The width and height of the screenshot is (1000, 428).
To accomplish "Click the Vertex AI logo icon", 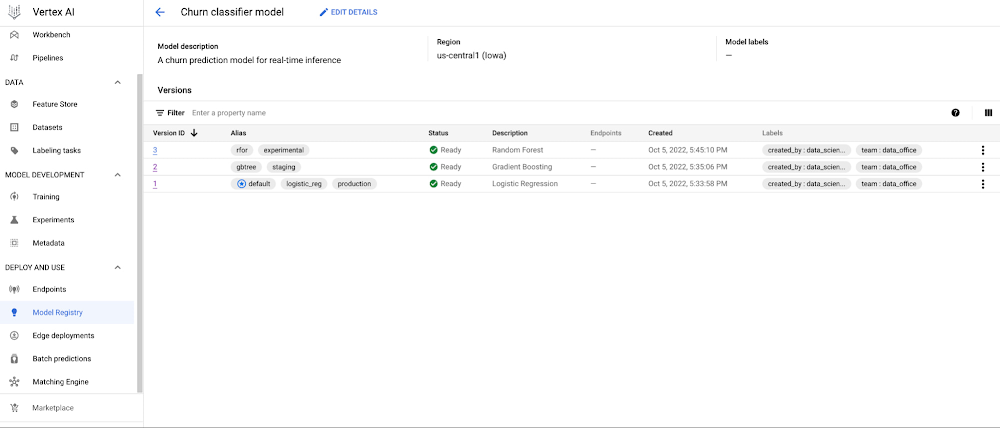I will coord(14,12).
